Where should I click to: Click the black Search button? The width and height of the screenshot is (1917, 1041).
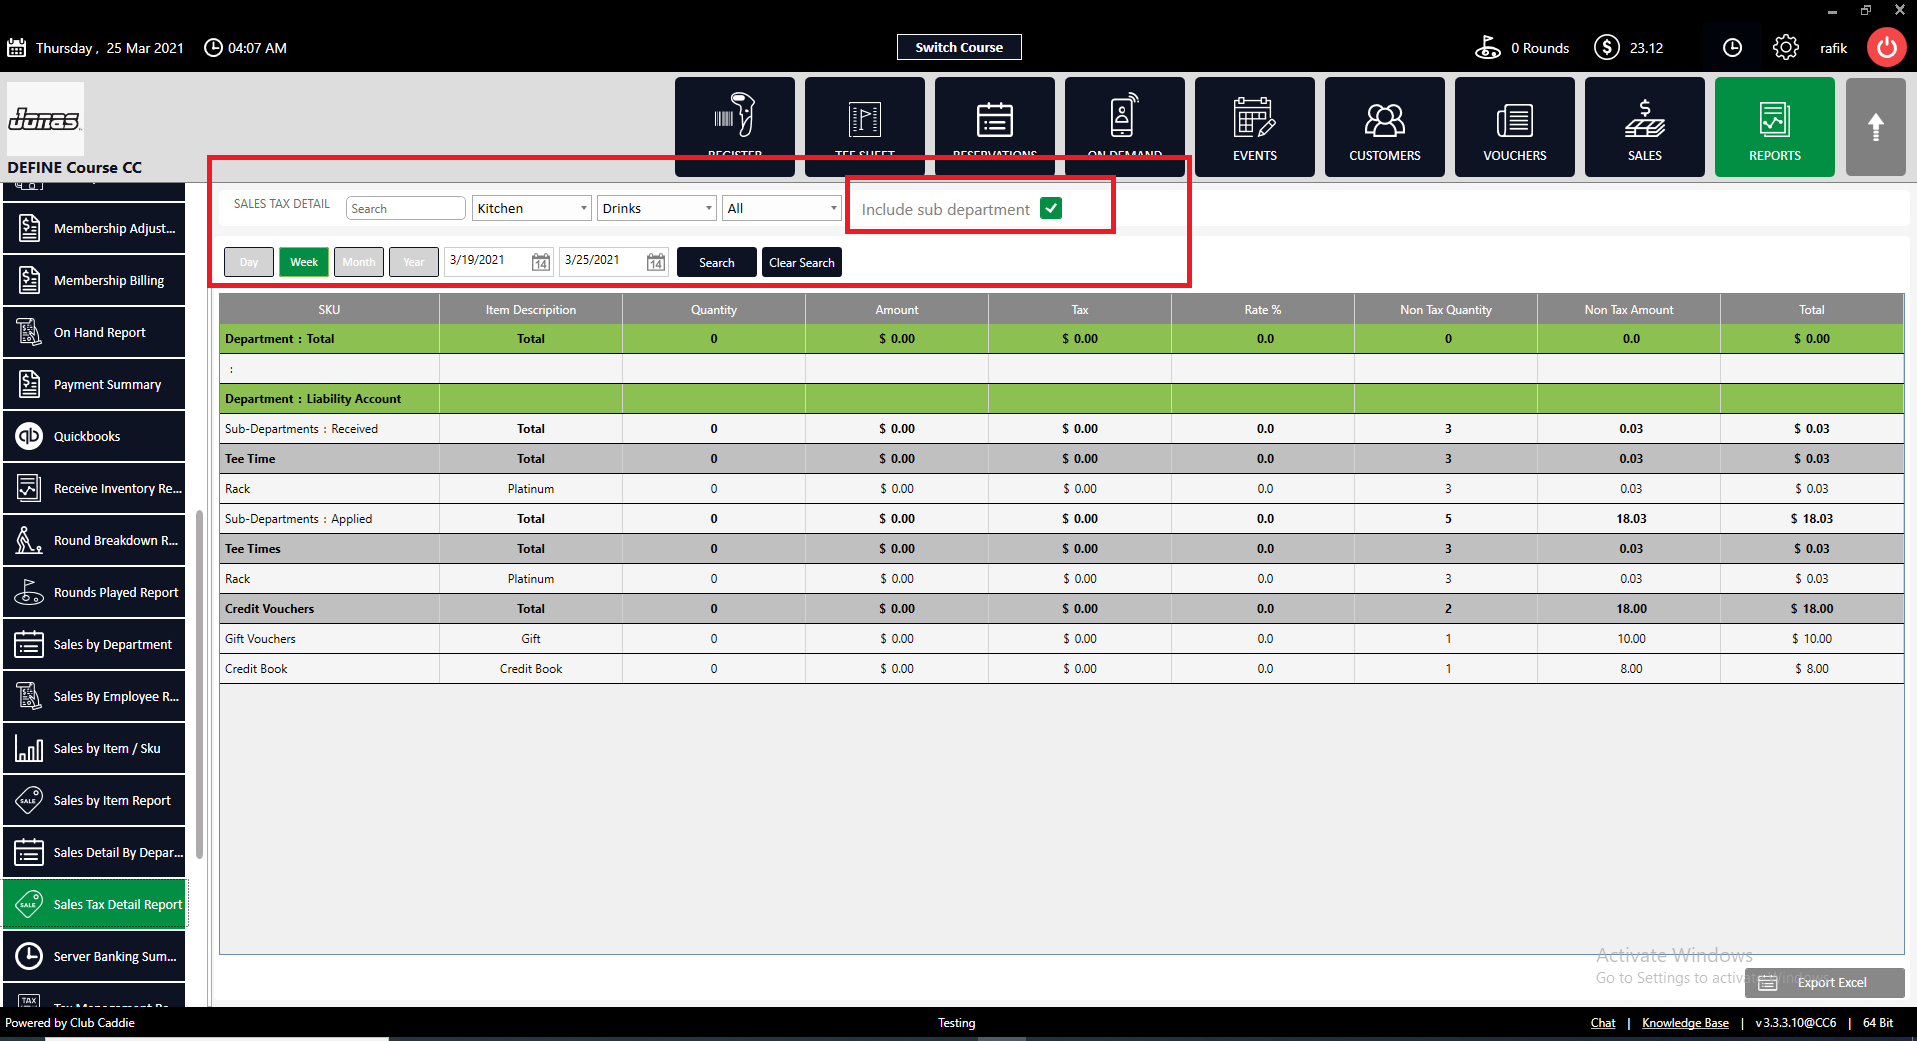coord(717,262)
